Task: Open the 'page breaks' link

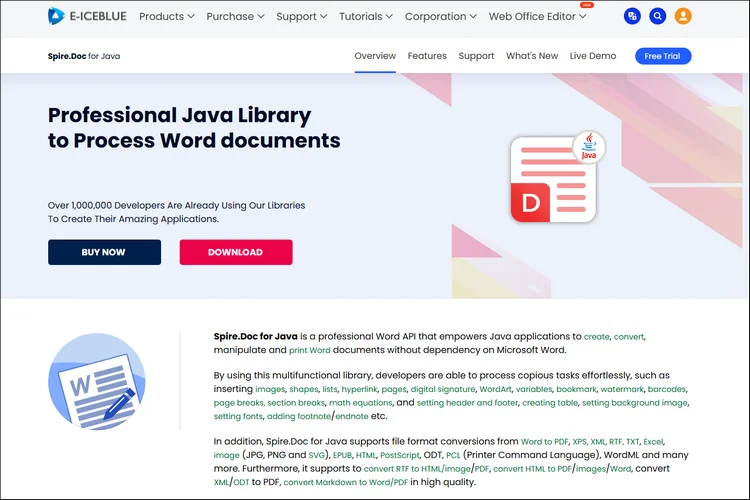Action: coord(238,403)
